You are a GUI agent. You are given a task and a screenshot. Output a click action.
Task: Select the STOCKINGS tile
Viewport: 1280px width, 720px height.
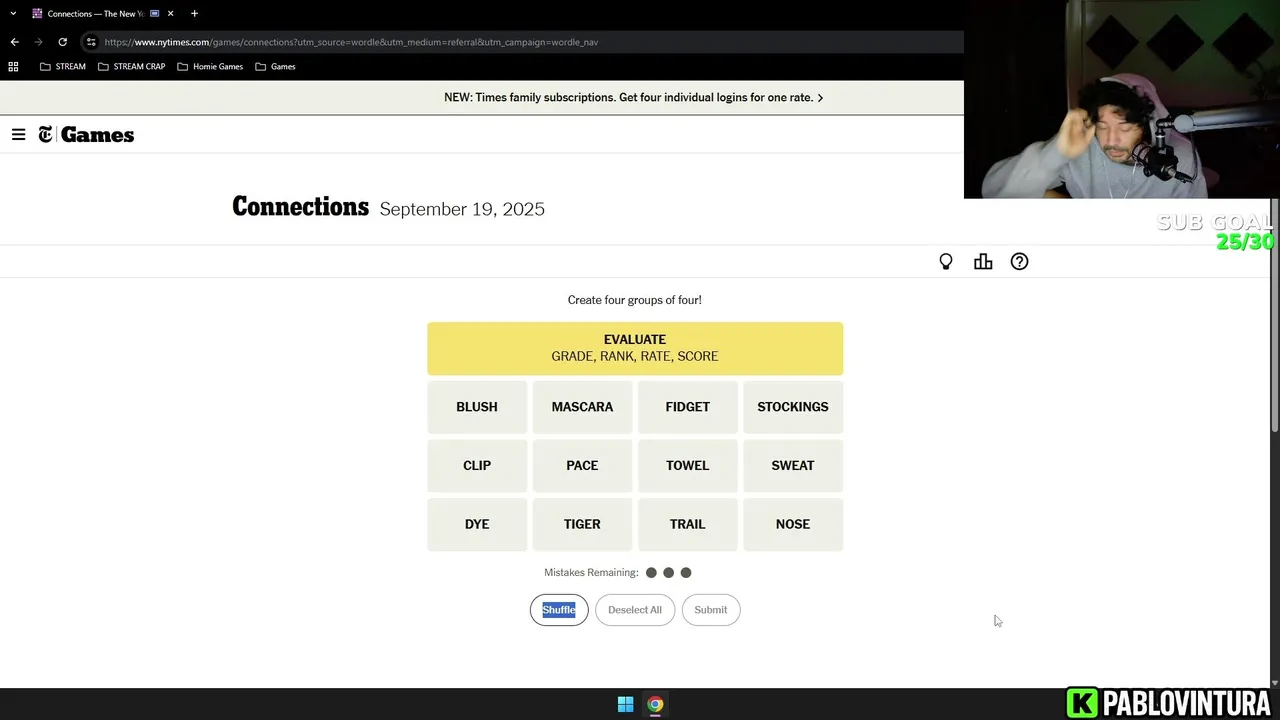793,407
